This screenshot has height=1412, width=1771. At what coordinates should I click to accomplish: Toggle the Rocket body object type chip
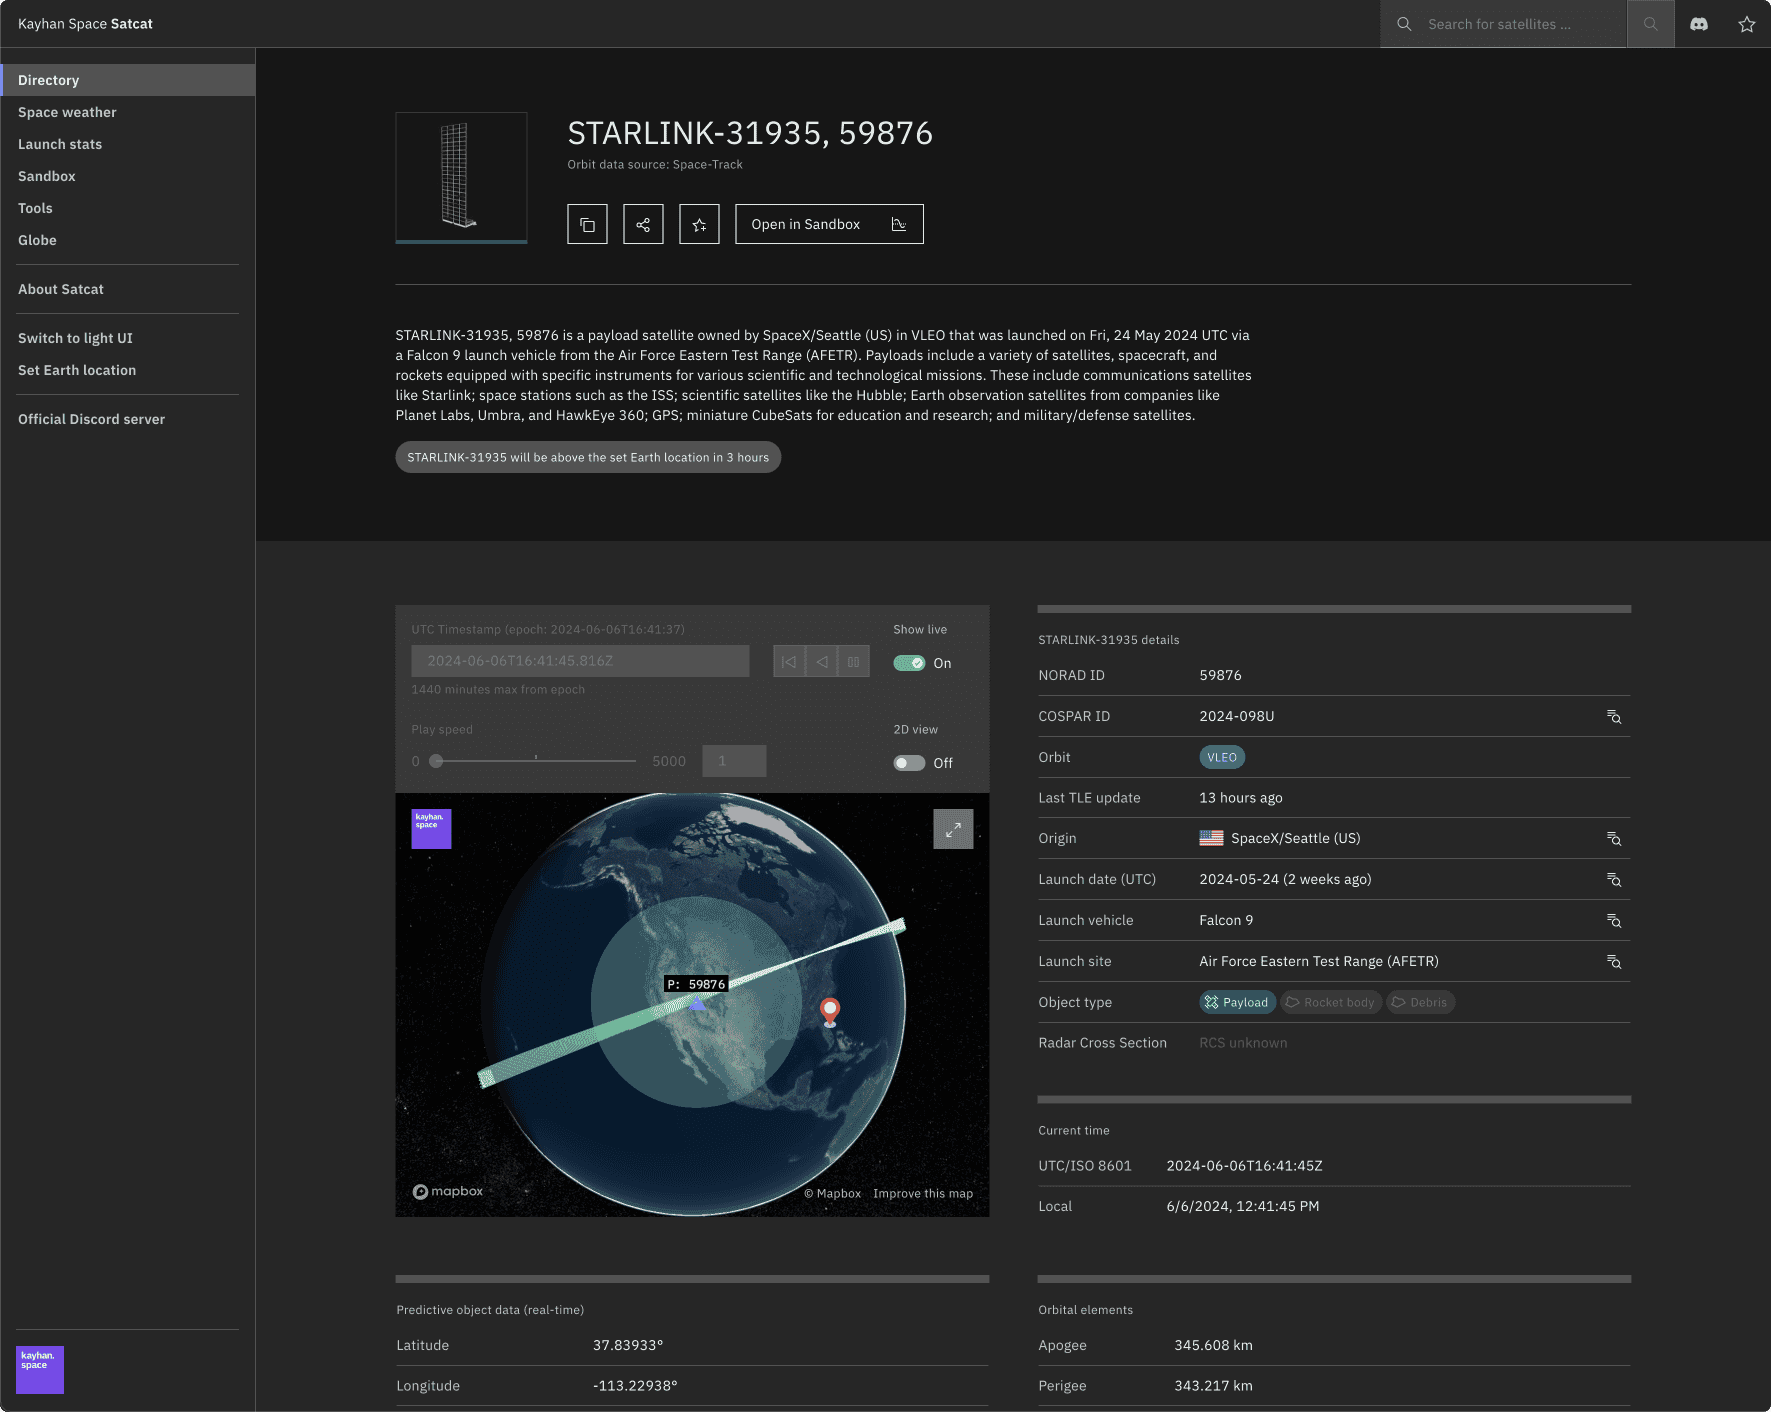point(1330,1002)
